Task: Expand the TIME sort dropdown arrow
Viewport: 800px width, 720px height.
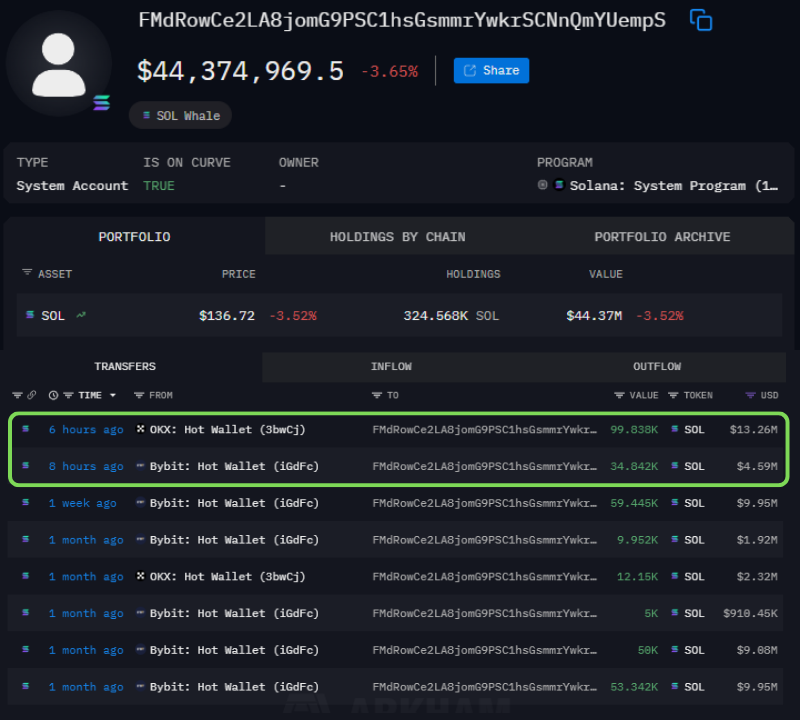Action: pos(112,395)
